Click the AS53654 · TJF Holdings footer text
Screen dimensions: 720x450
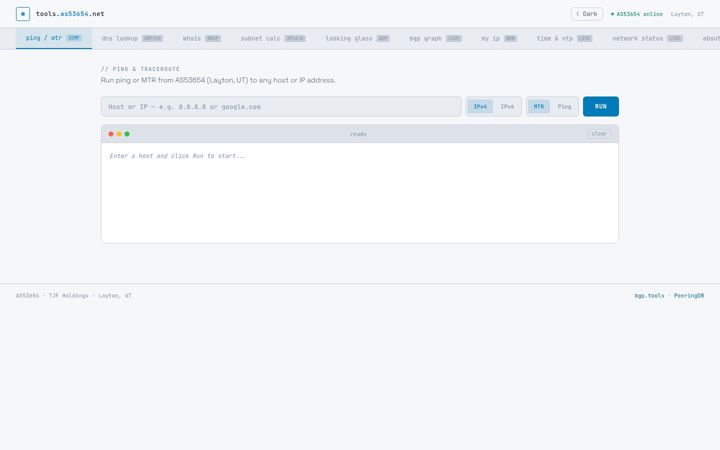point(73,296)
